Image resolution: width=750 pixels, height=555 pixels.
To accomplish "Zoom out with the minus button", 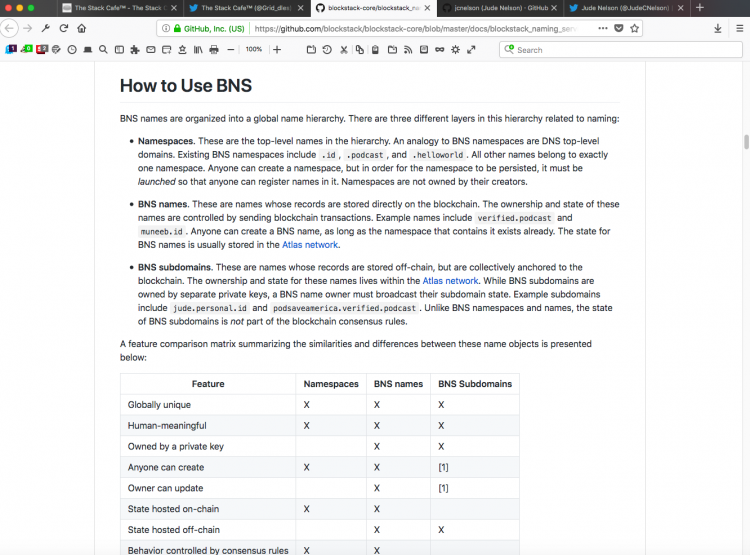I will pyautogui.click(x=231, y=50).
